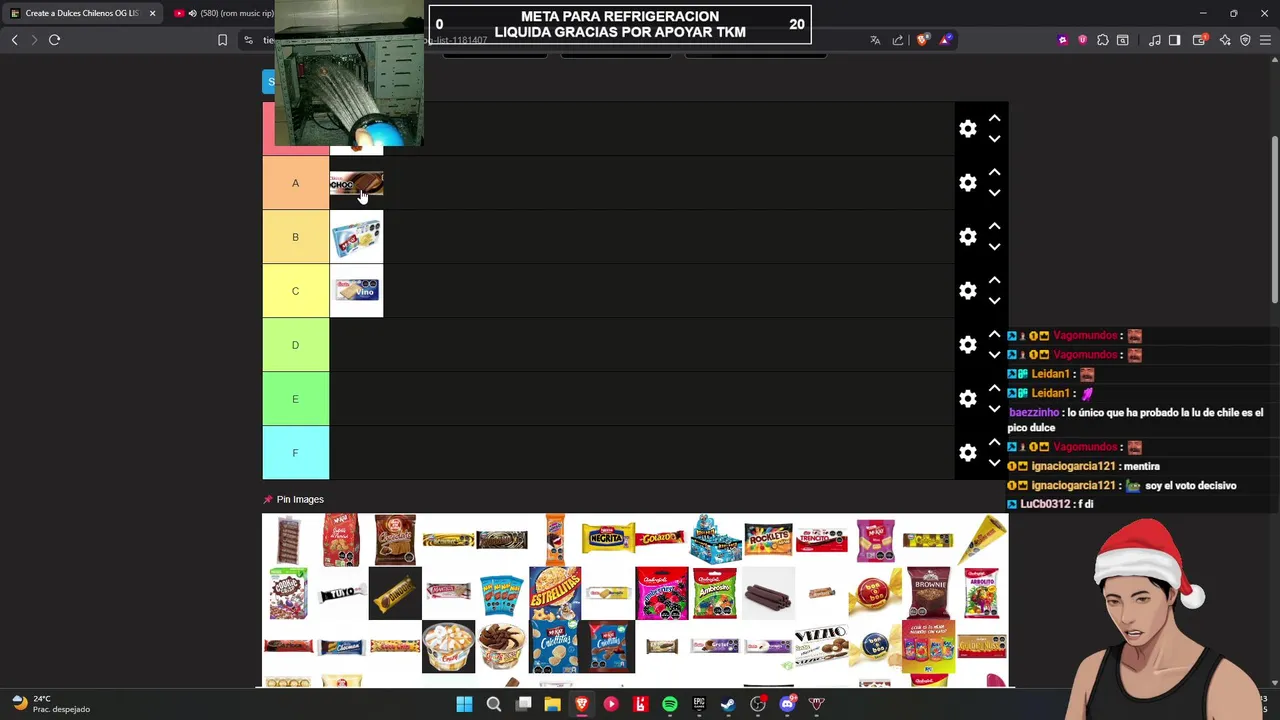Pick the Cookie Crisp cereal box image

point(288,593)
